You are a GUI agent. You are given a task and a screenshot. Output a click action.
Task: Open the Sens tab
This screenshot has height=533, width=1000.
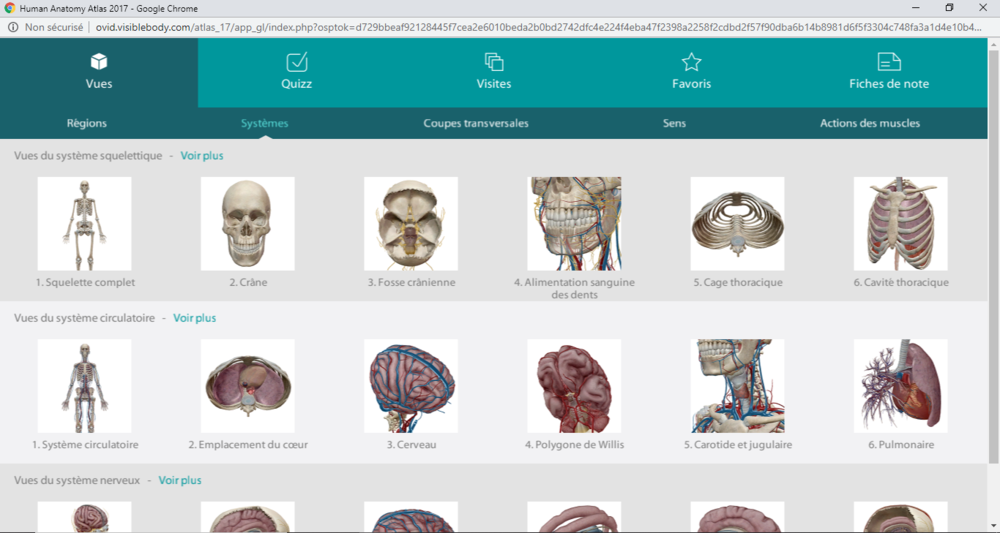[x=674, y=123]
